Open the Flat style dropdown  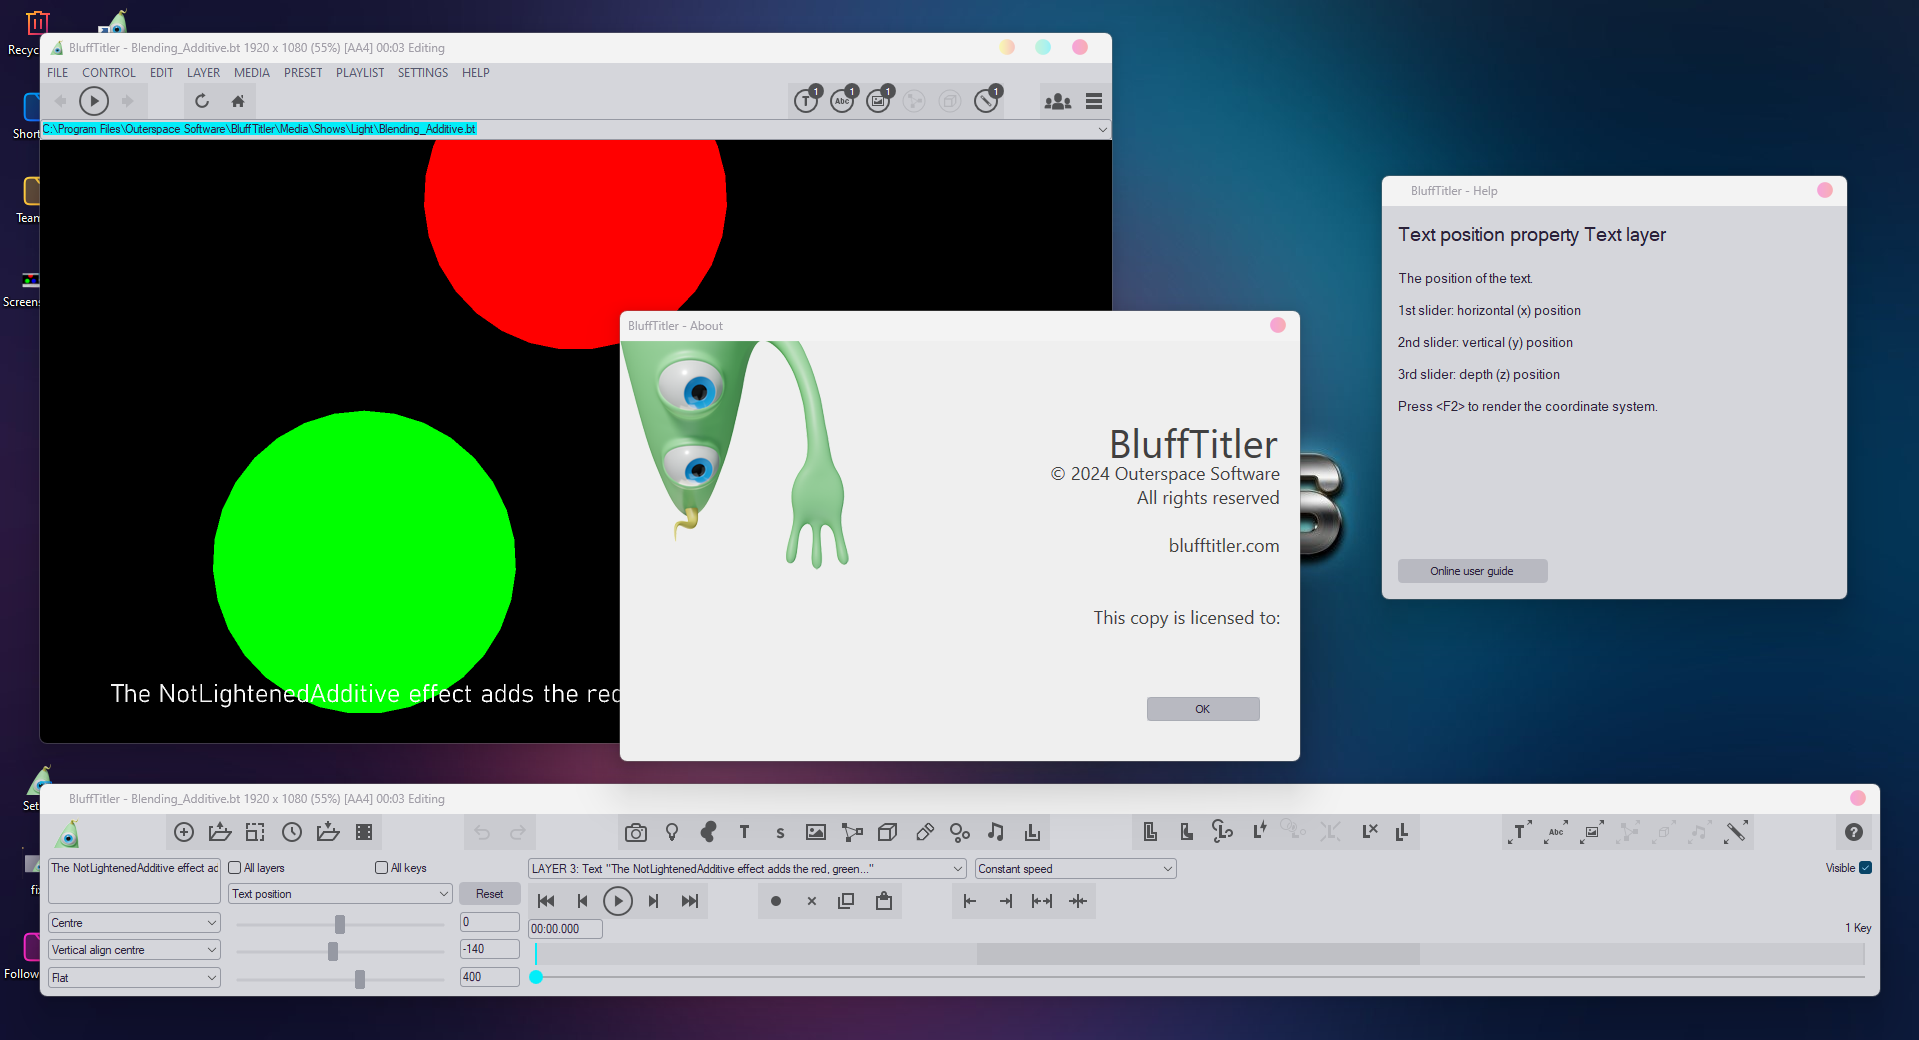coord(134,978)
